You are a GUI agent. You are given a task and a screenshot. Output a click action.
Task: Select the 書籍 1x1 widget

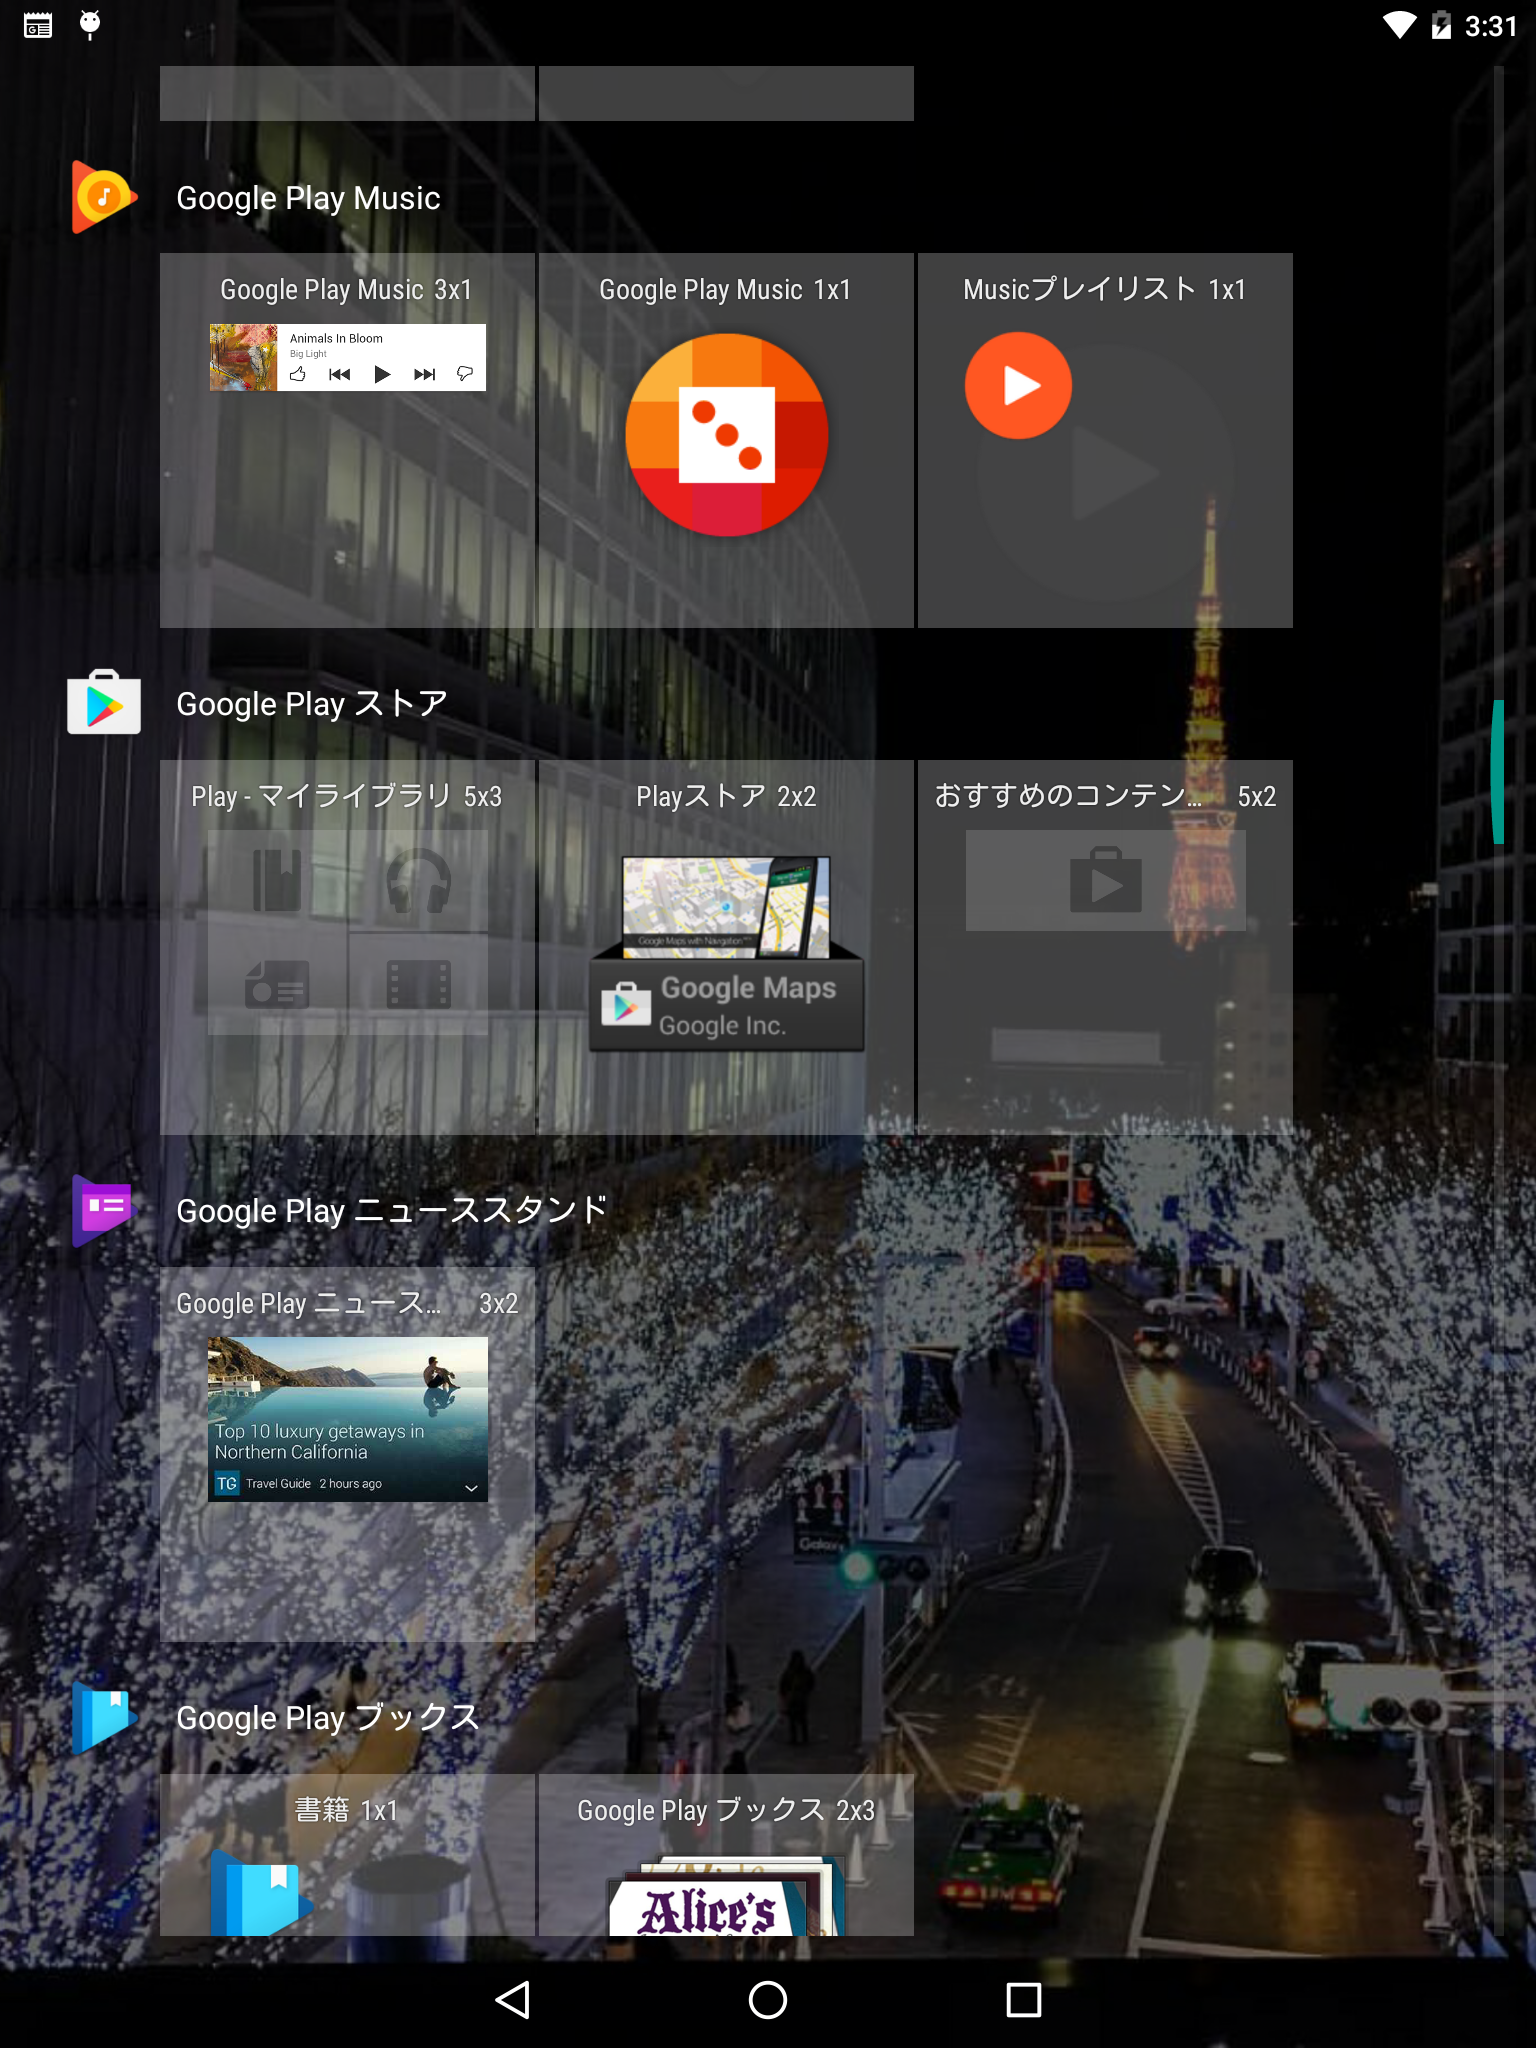[x=347, y=1855]
